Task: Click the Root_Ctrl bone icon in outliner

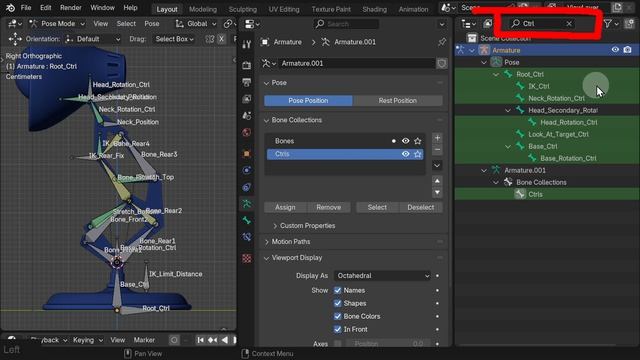Action: [508, 74]
